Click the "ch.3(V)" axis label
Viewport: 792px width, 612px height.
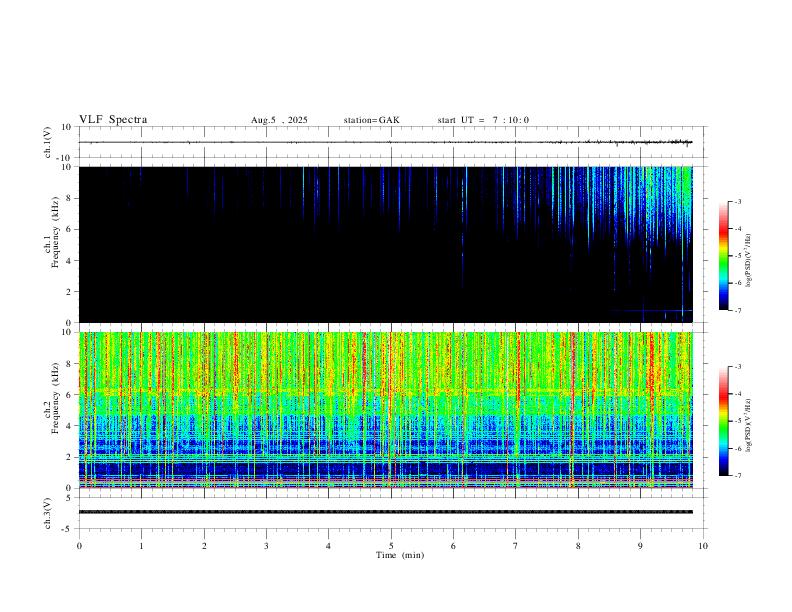(x=48, y=513)
